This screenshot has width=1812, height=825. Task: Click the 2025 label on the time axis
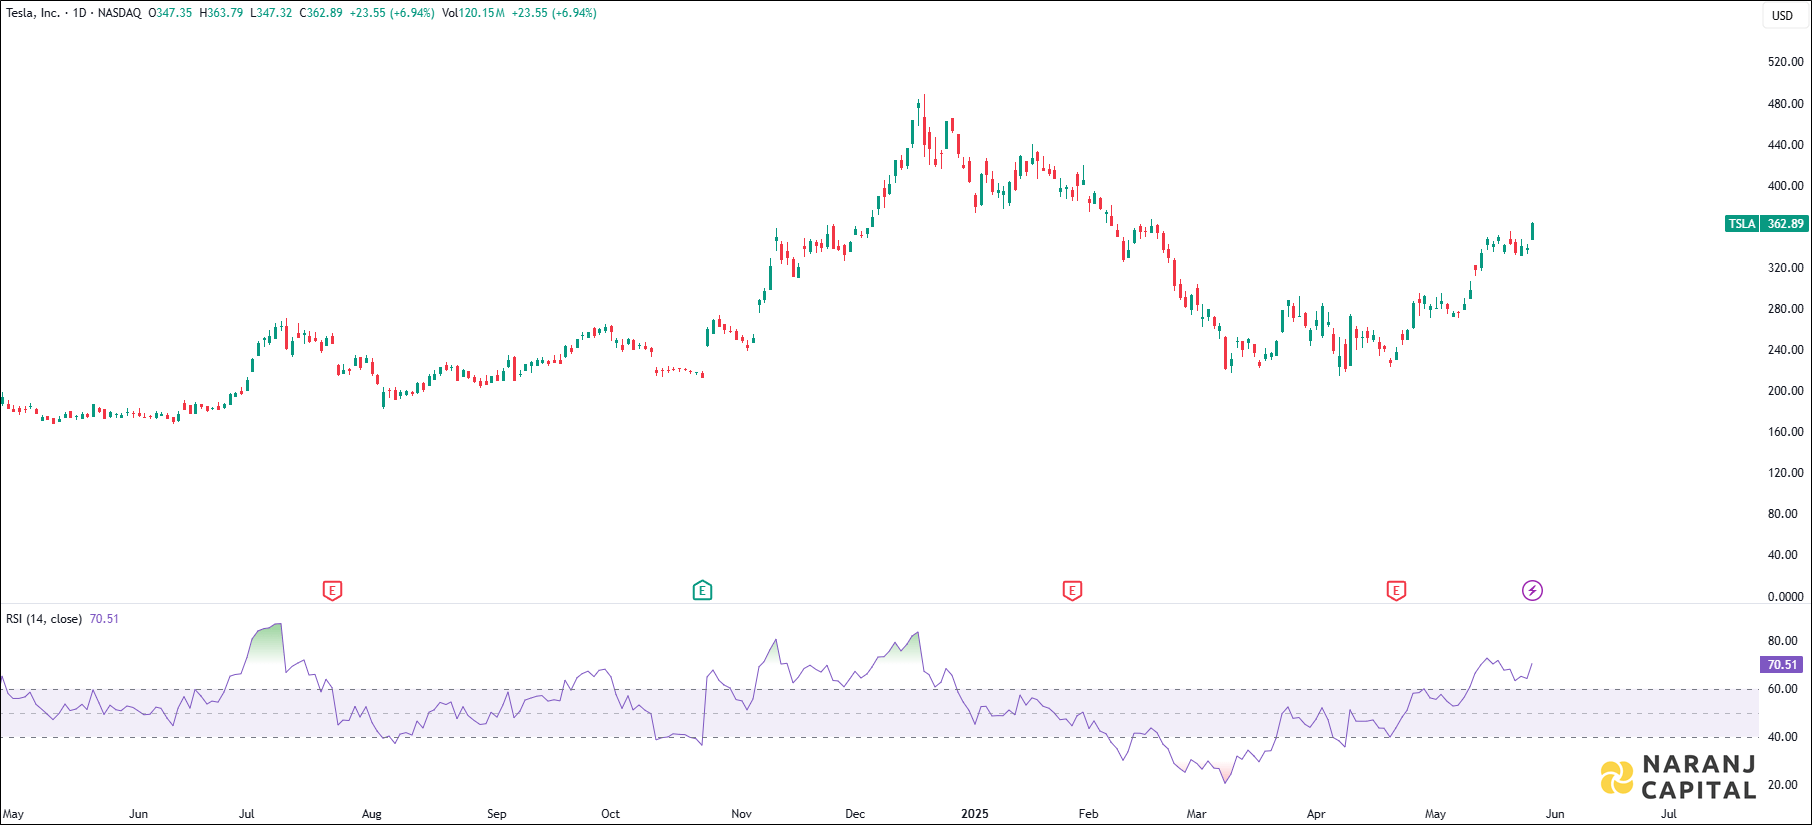975,814
